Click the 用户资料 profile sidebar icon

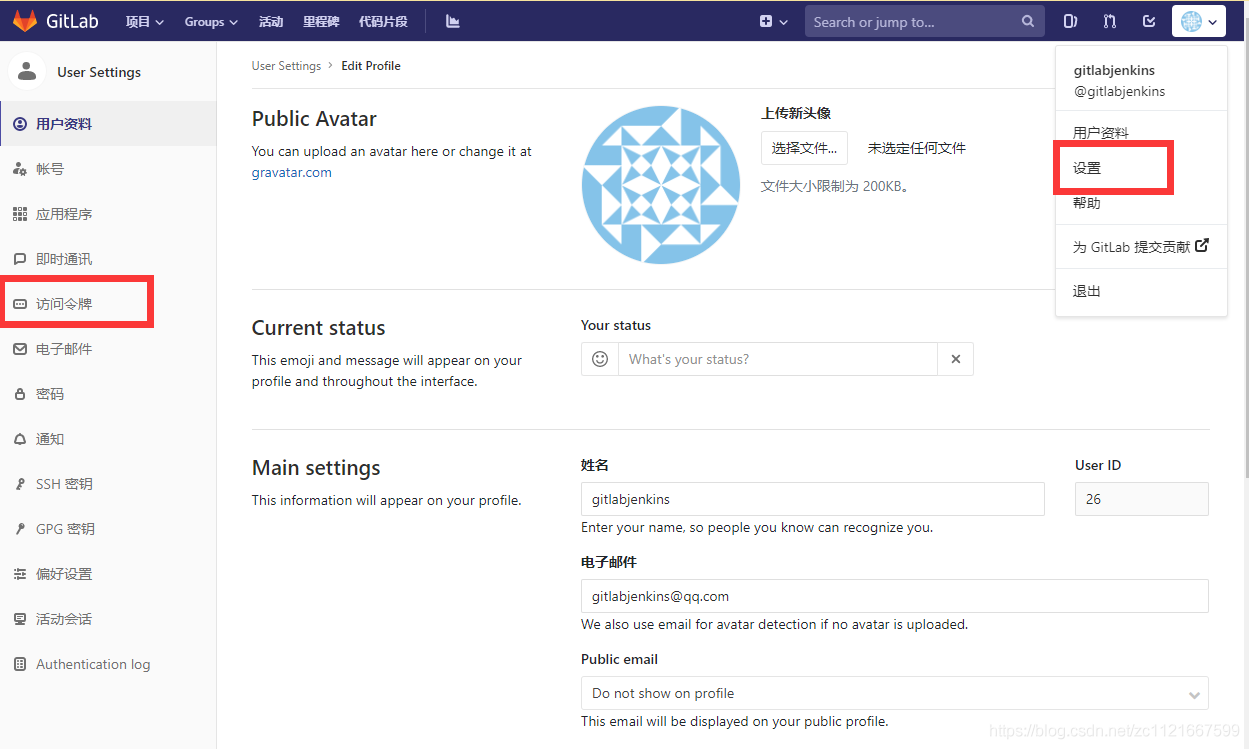20,124
